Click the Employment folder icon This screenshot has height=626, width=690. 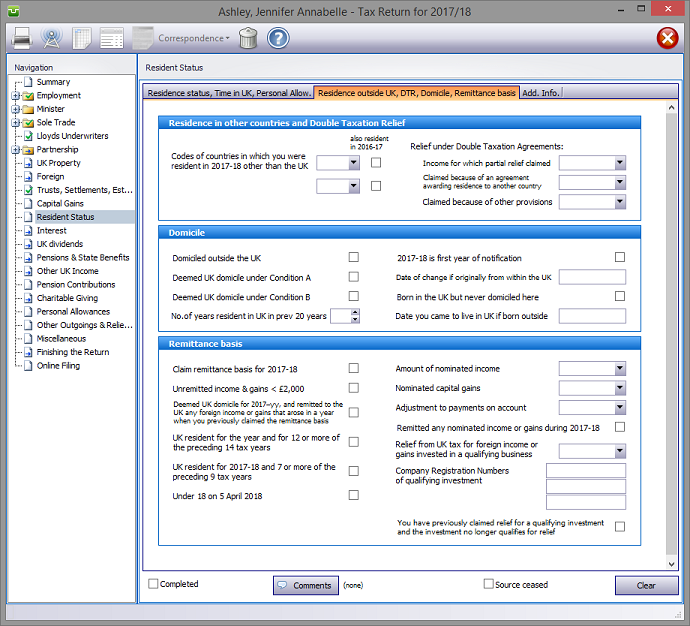click(28, 95)
